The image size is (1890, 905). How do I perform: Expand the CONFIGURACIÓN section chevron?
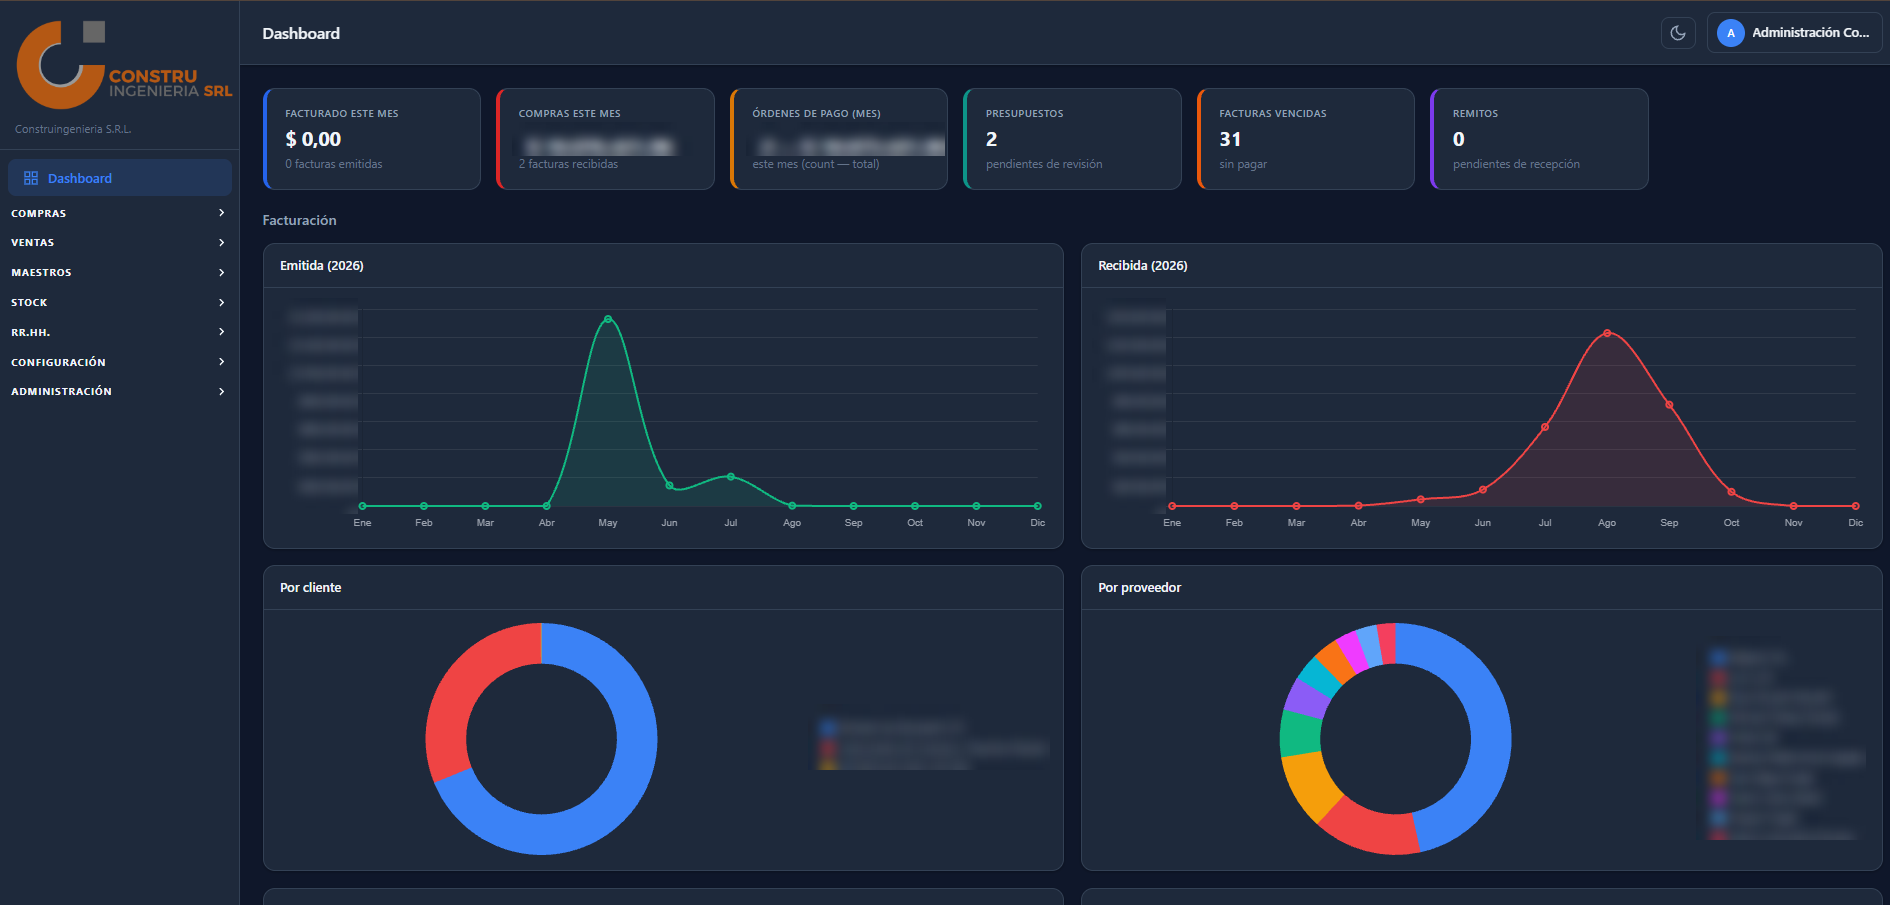[221, 362]
